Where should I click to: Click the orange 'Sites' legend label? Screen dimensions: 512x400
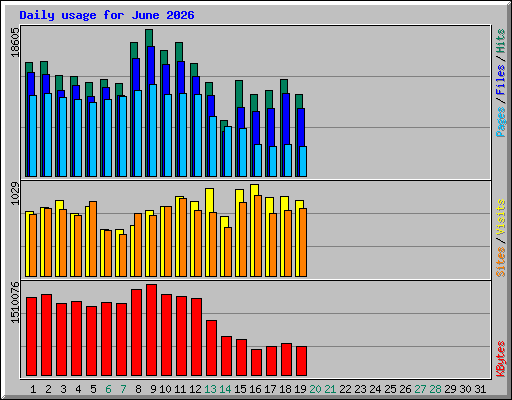click(501, 262)
